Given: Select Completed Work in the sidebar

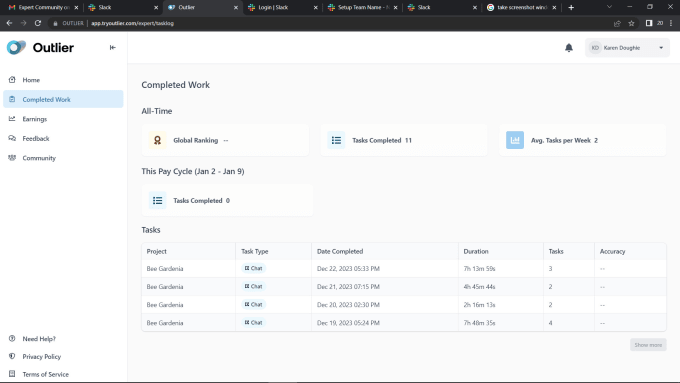Looking at the screenshot, I should coord(63,99).
